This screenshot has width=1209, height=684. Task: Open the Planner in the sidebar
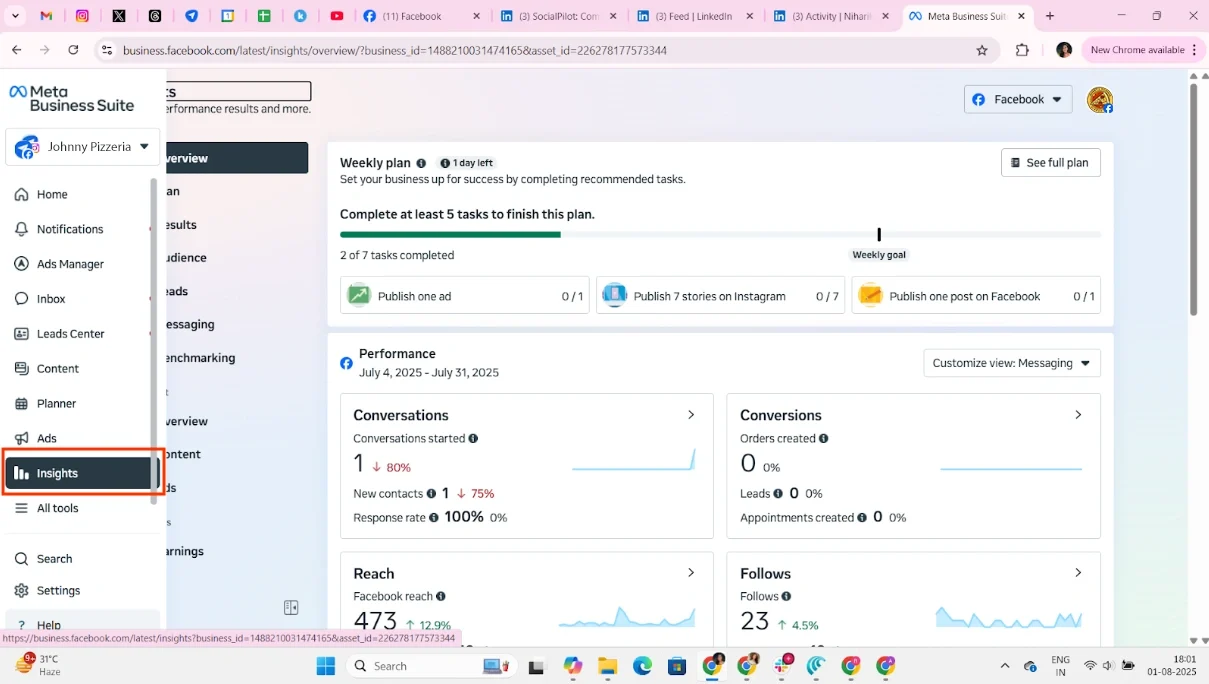[x=58, y=403]
